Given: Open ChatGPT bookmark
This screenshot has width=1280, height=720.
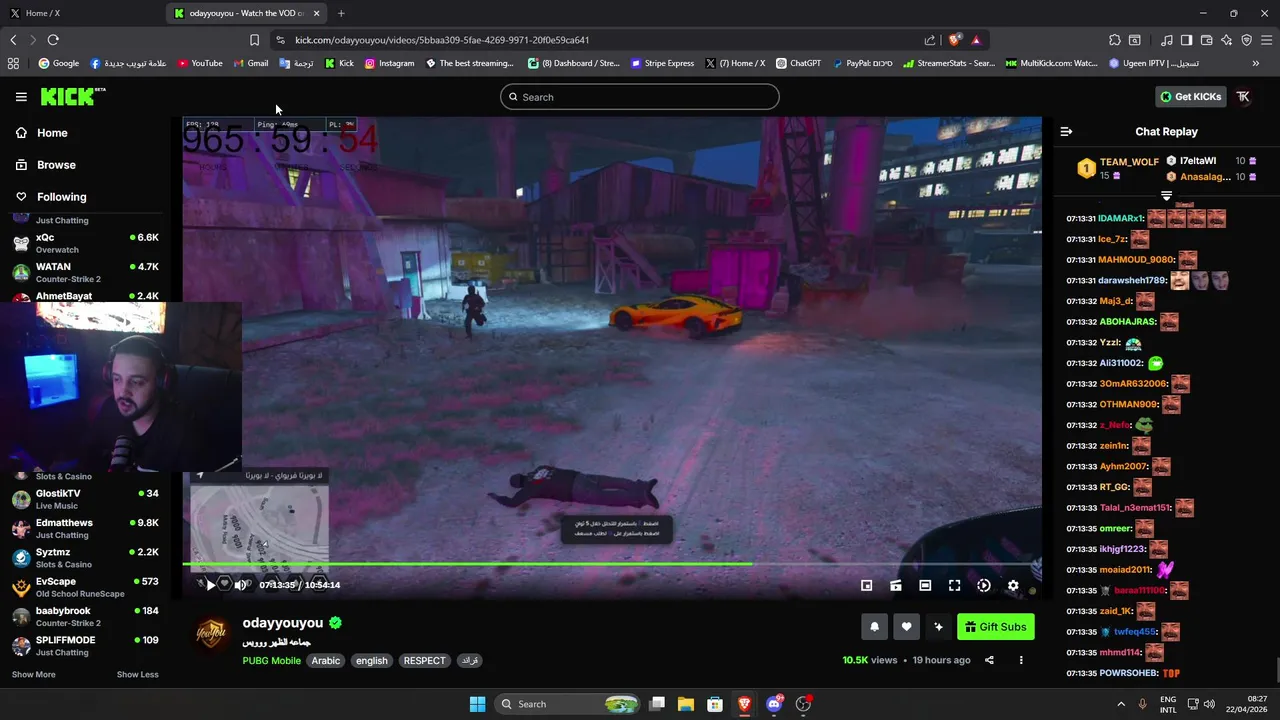Looking at the screenshot, I should click(x=798, y=63).
